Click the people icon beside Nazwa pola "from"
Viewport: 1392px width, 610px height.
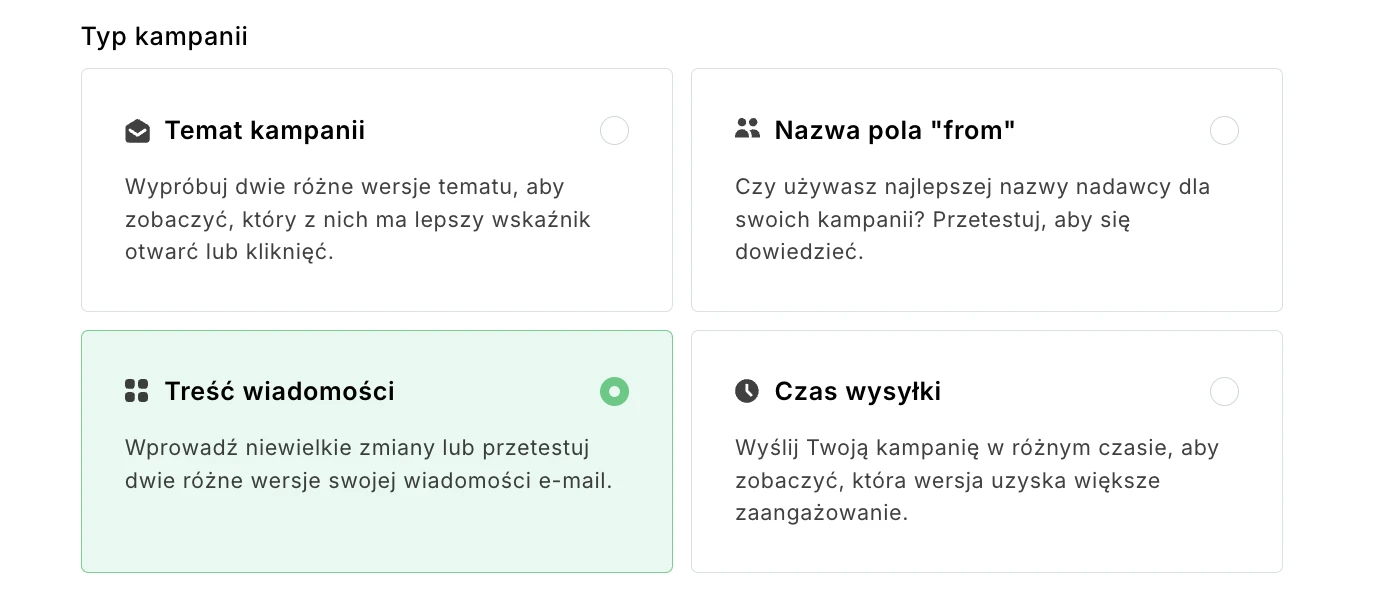pyautogui.click(x=747, y=129)
